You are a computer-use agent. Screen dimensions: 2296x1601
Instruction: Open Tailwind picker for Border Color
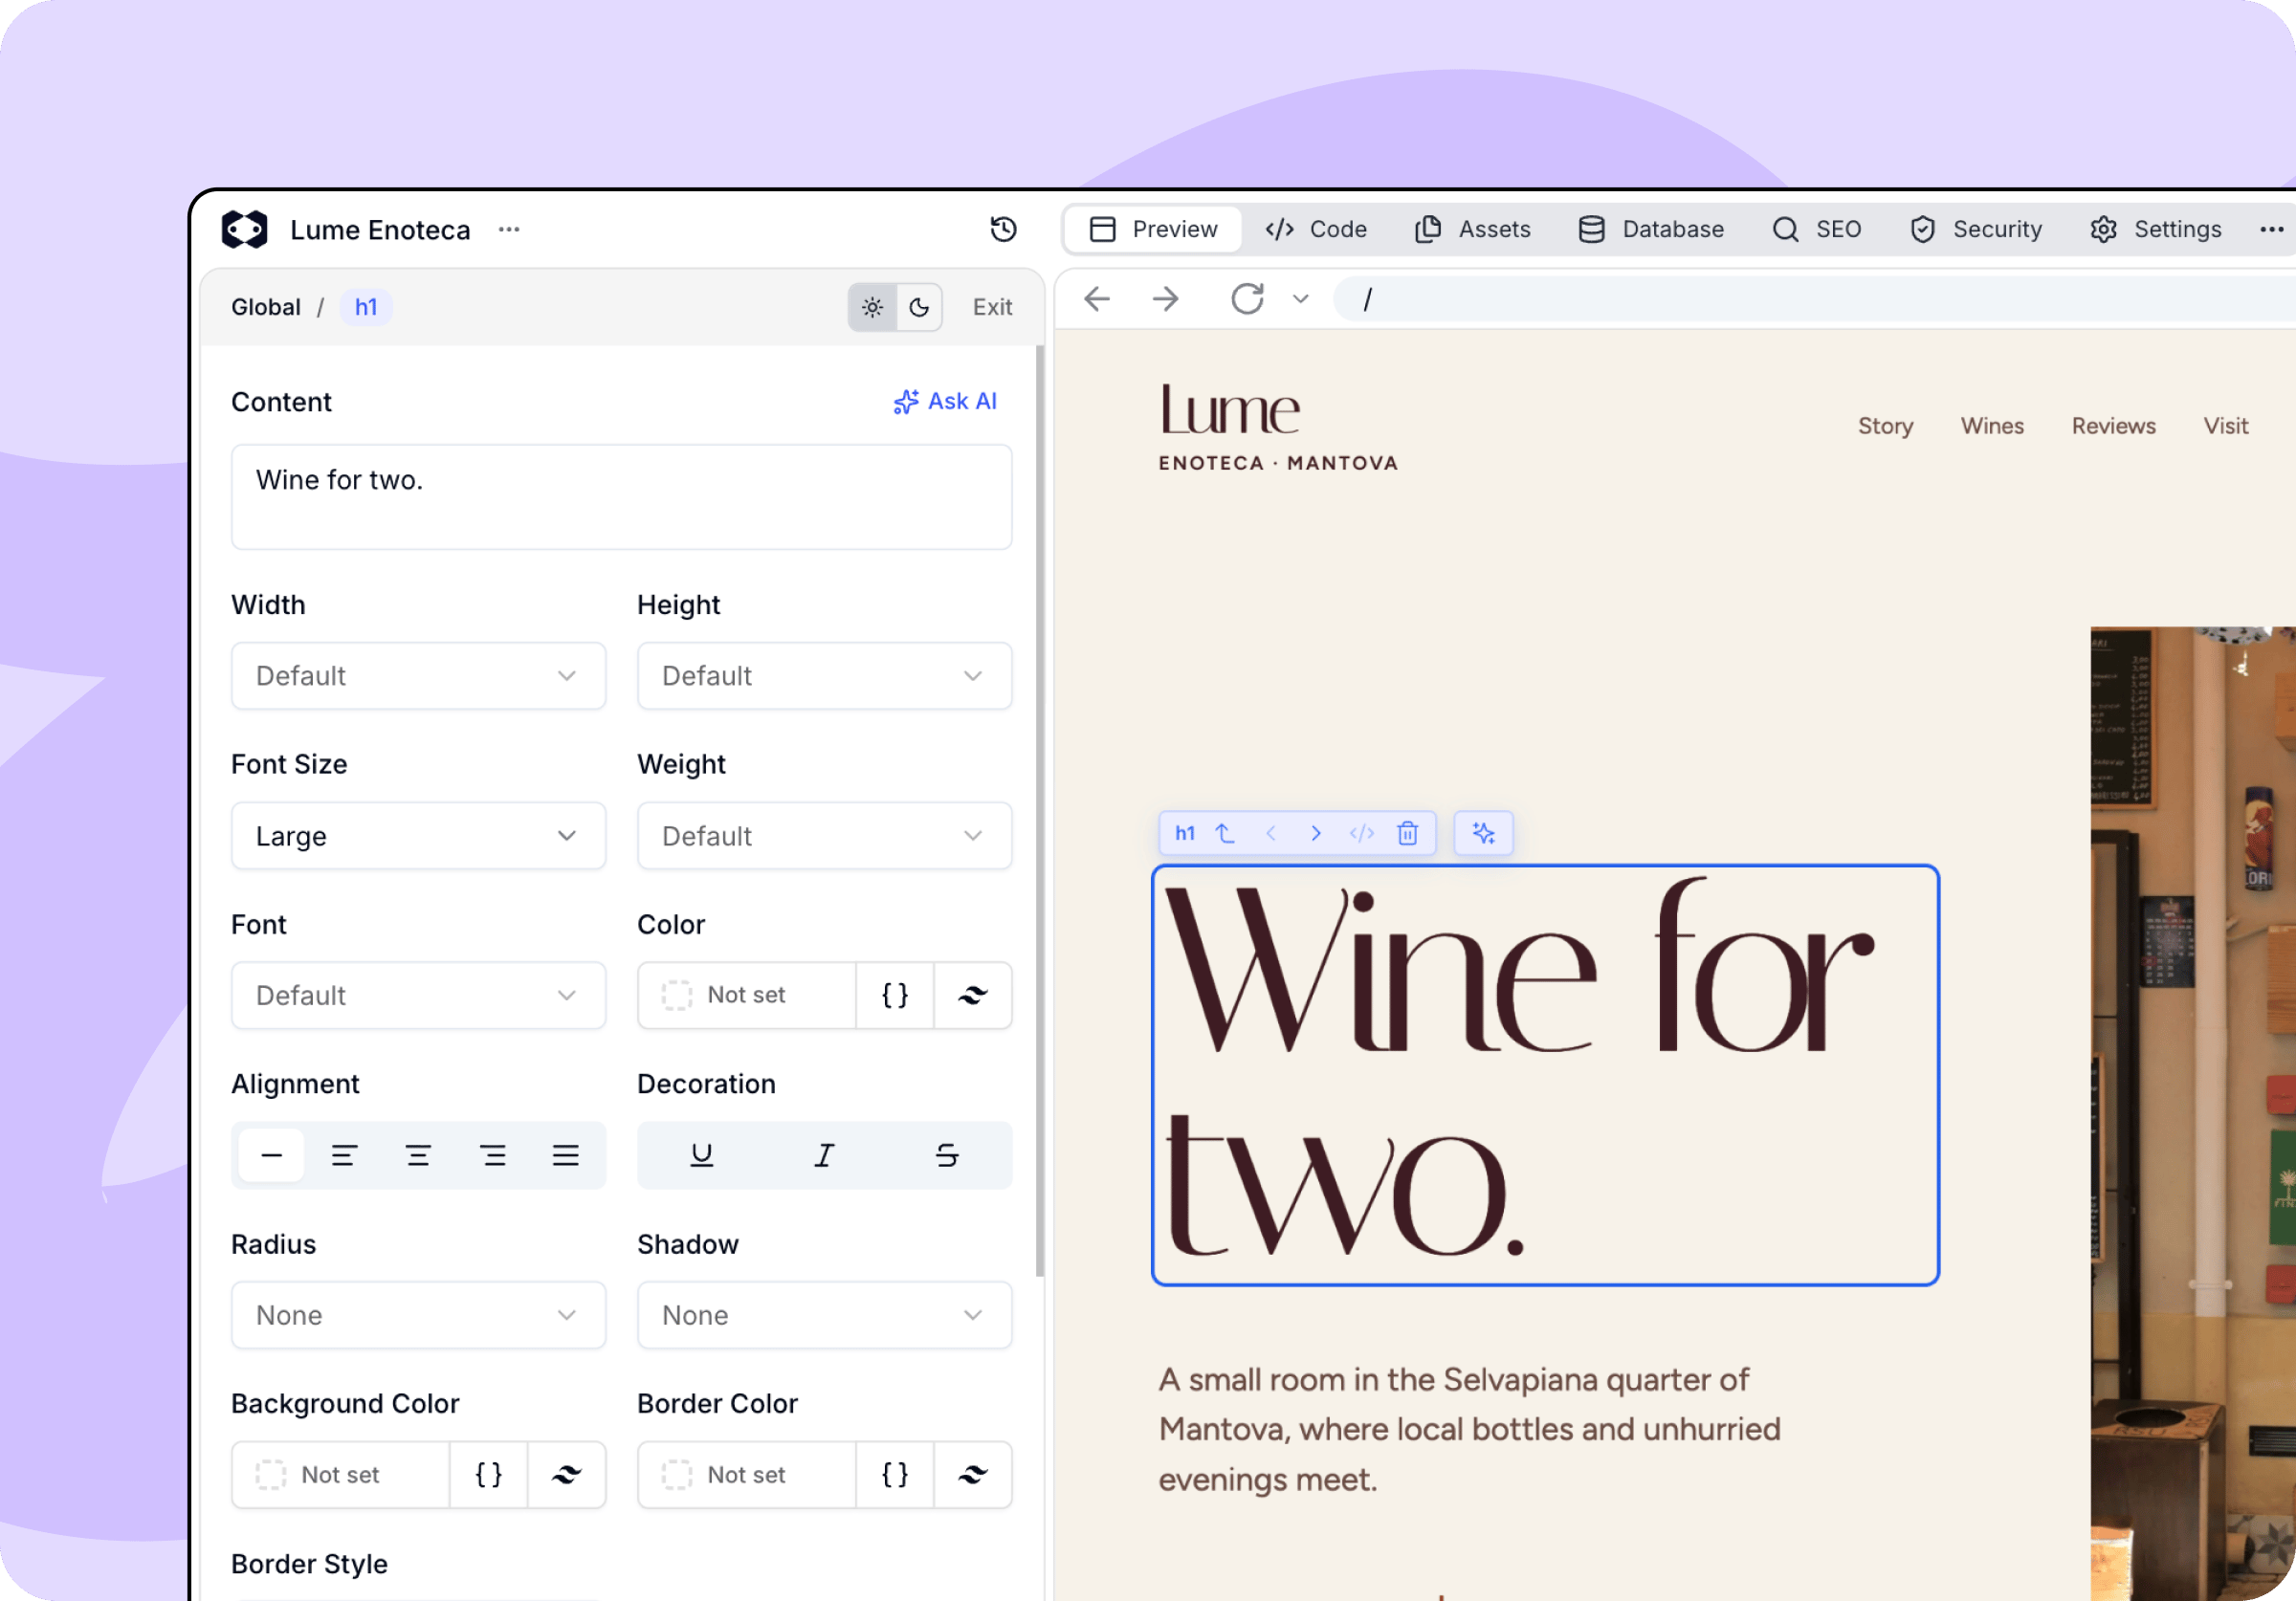(973, 1475)
